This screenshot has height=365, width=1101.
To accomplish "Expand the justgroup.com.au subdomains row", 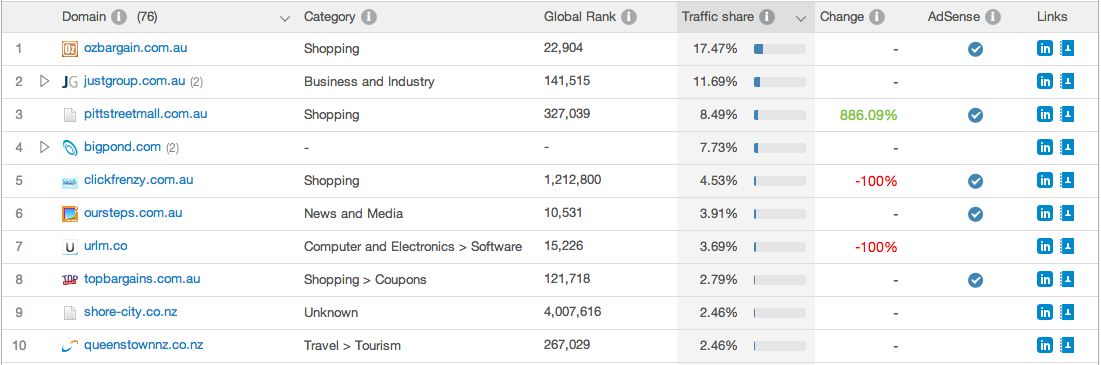I will tap(45, 81).
